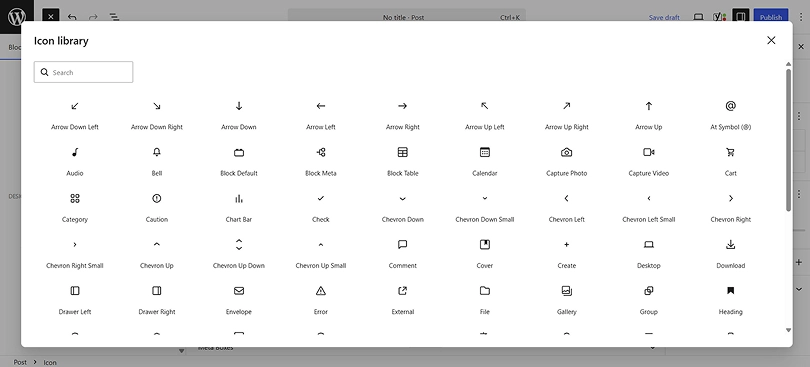Pick the Comment bubble icon
The height and width of the screenshot is (367, 810).
402,244
